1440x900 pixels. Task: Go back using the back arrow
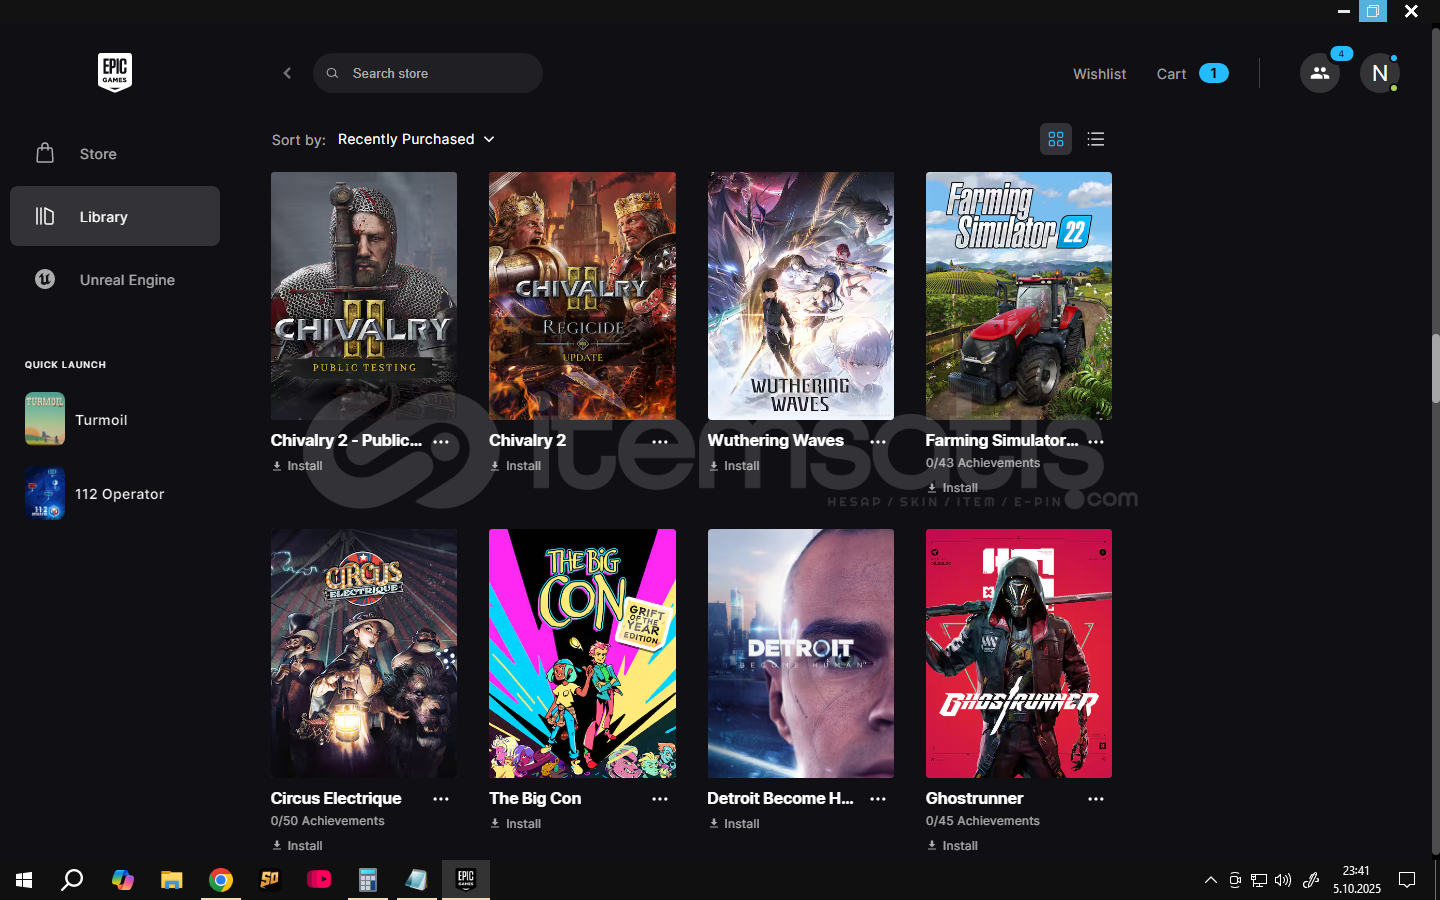pyautogui.click(x=287, y=73)
